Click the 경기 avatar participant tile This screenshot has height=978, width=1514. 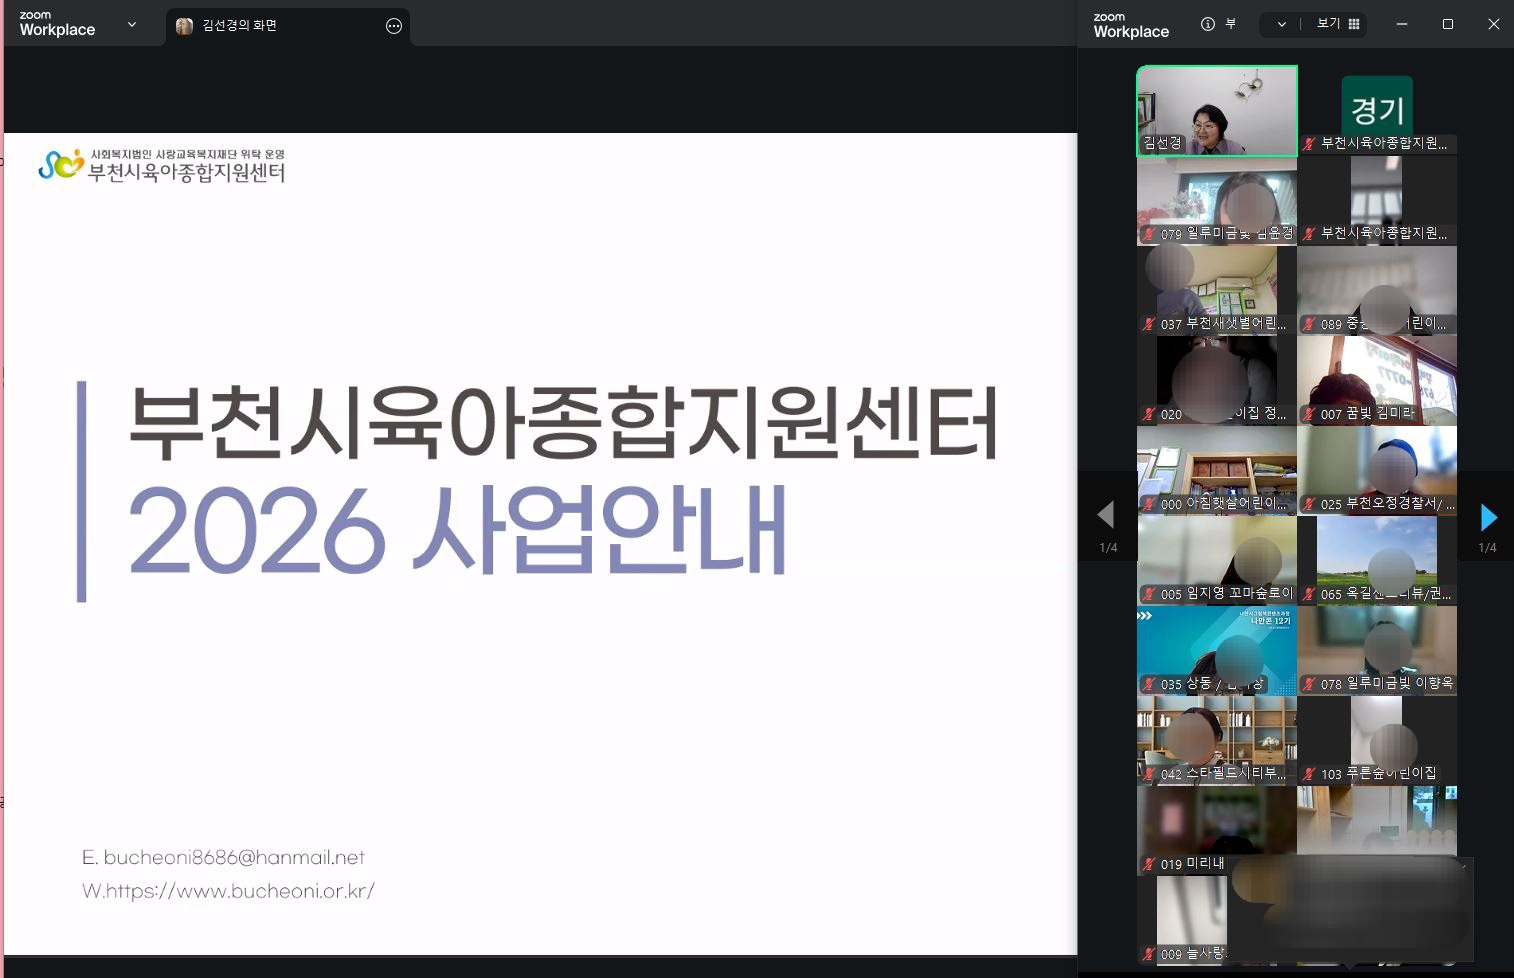[x=1376, y=110]
